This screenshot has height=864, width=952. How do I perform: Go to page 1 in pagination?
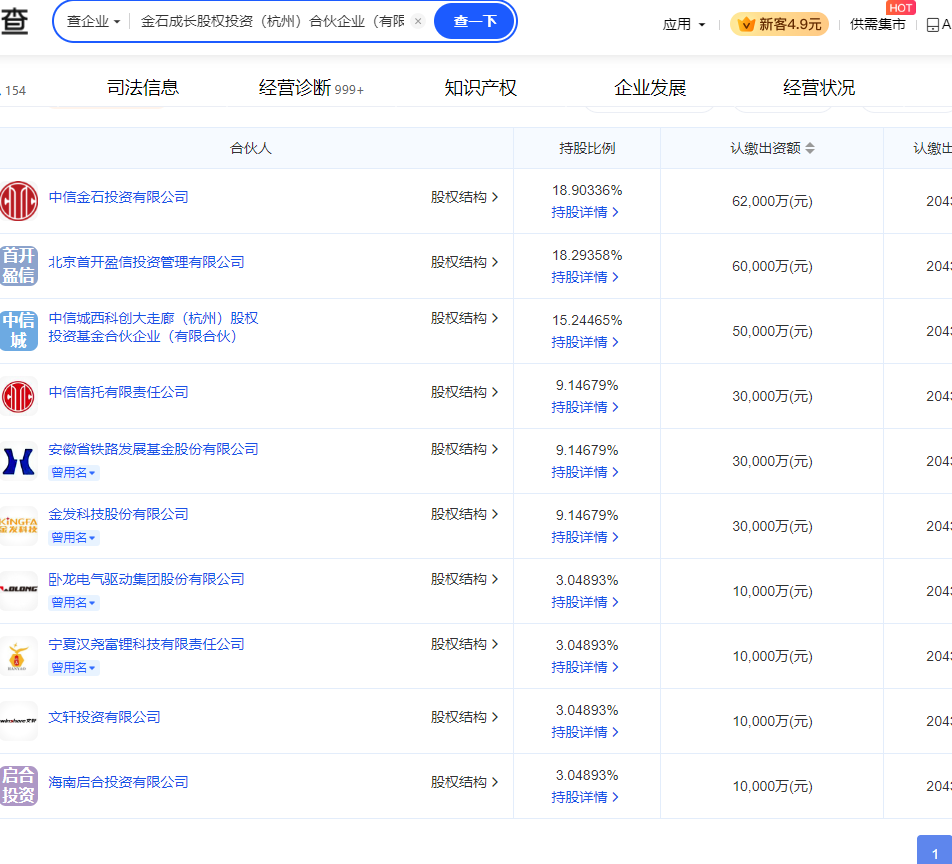coord(934,850)
